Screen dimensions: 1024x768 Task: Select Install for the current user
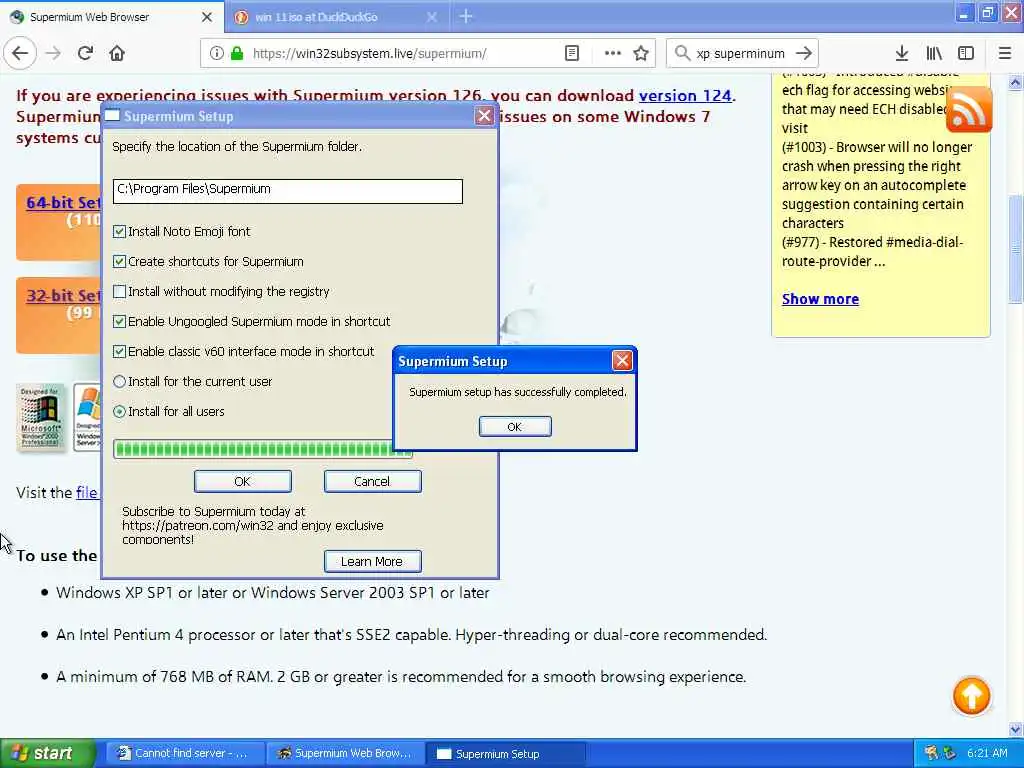click(119, 381)
